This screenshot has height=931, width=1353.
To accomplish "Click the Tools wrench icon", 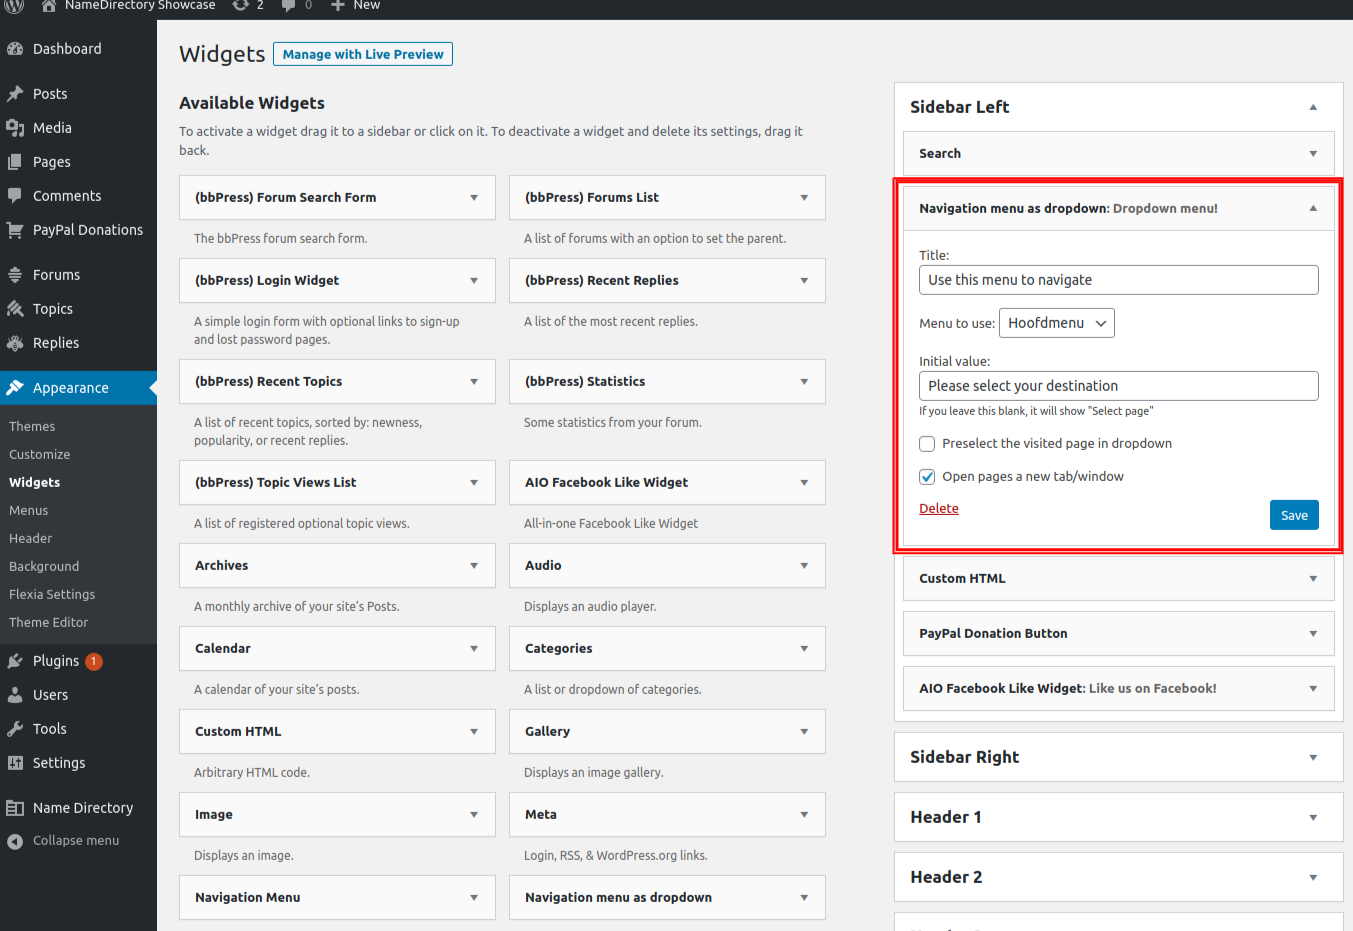I will click(15, 729).
